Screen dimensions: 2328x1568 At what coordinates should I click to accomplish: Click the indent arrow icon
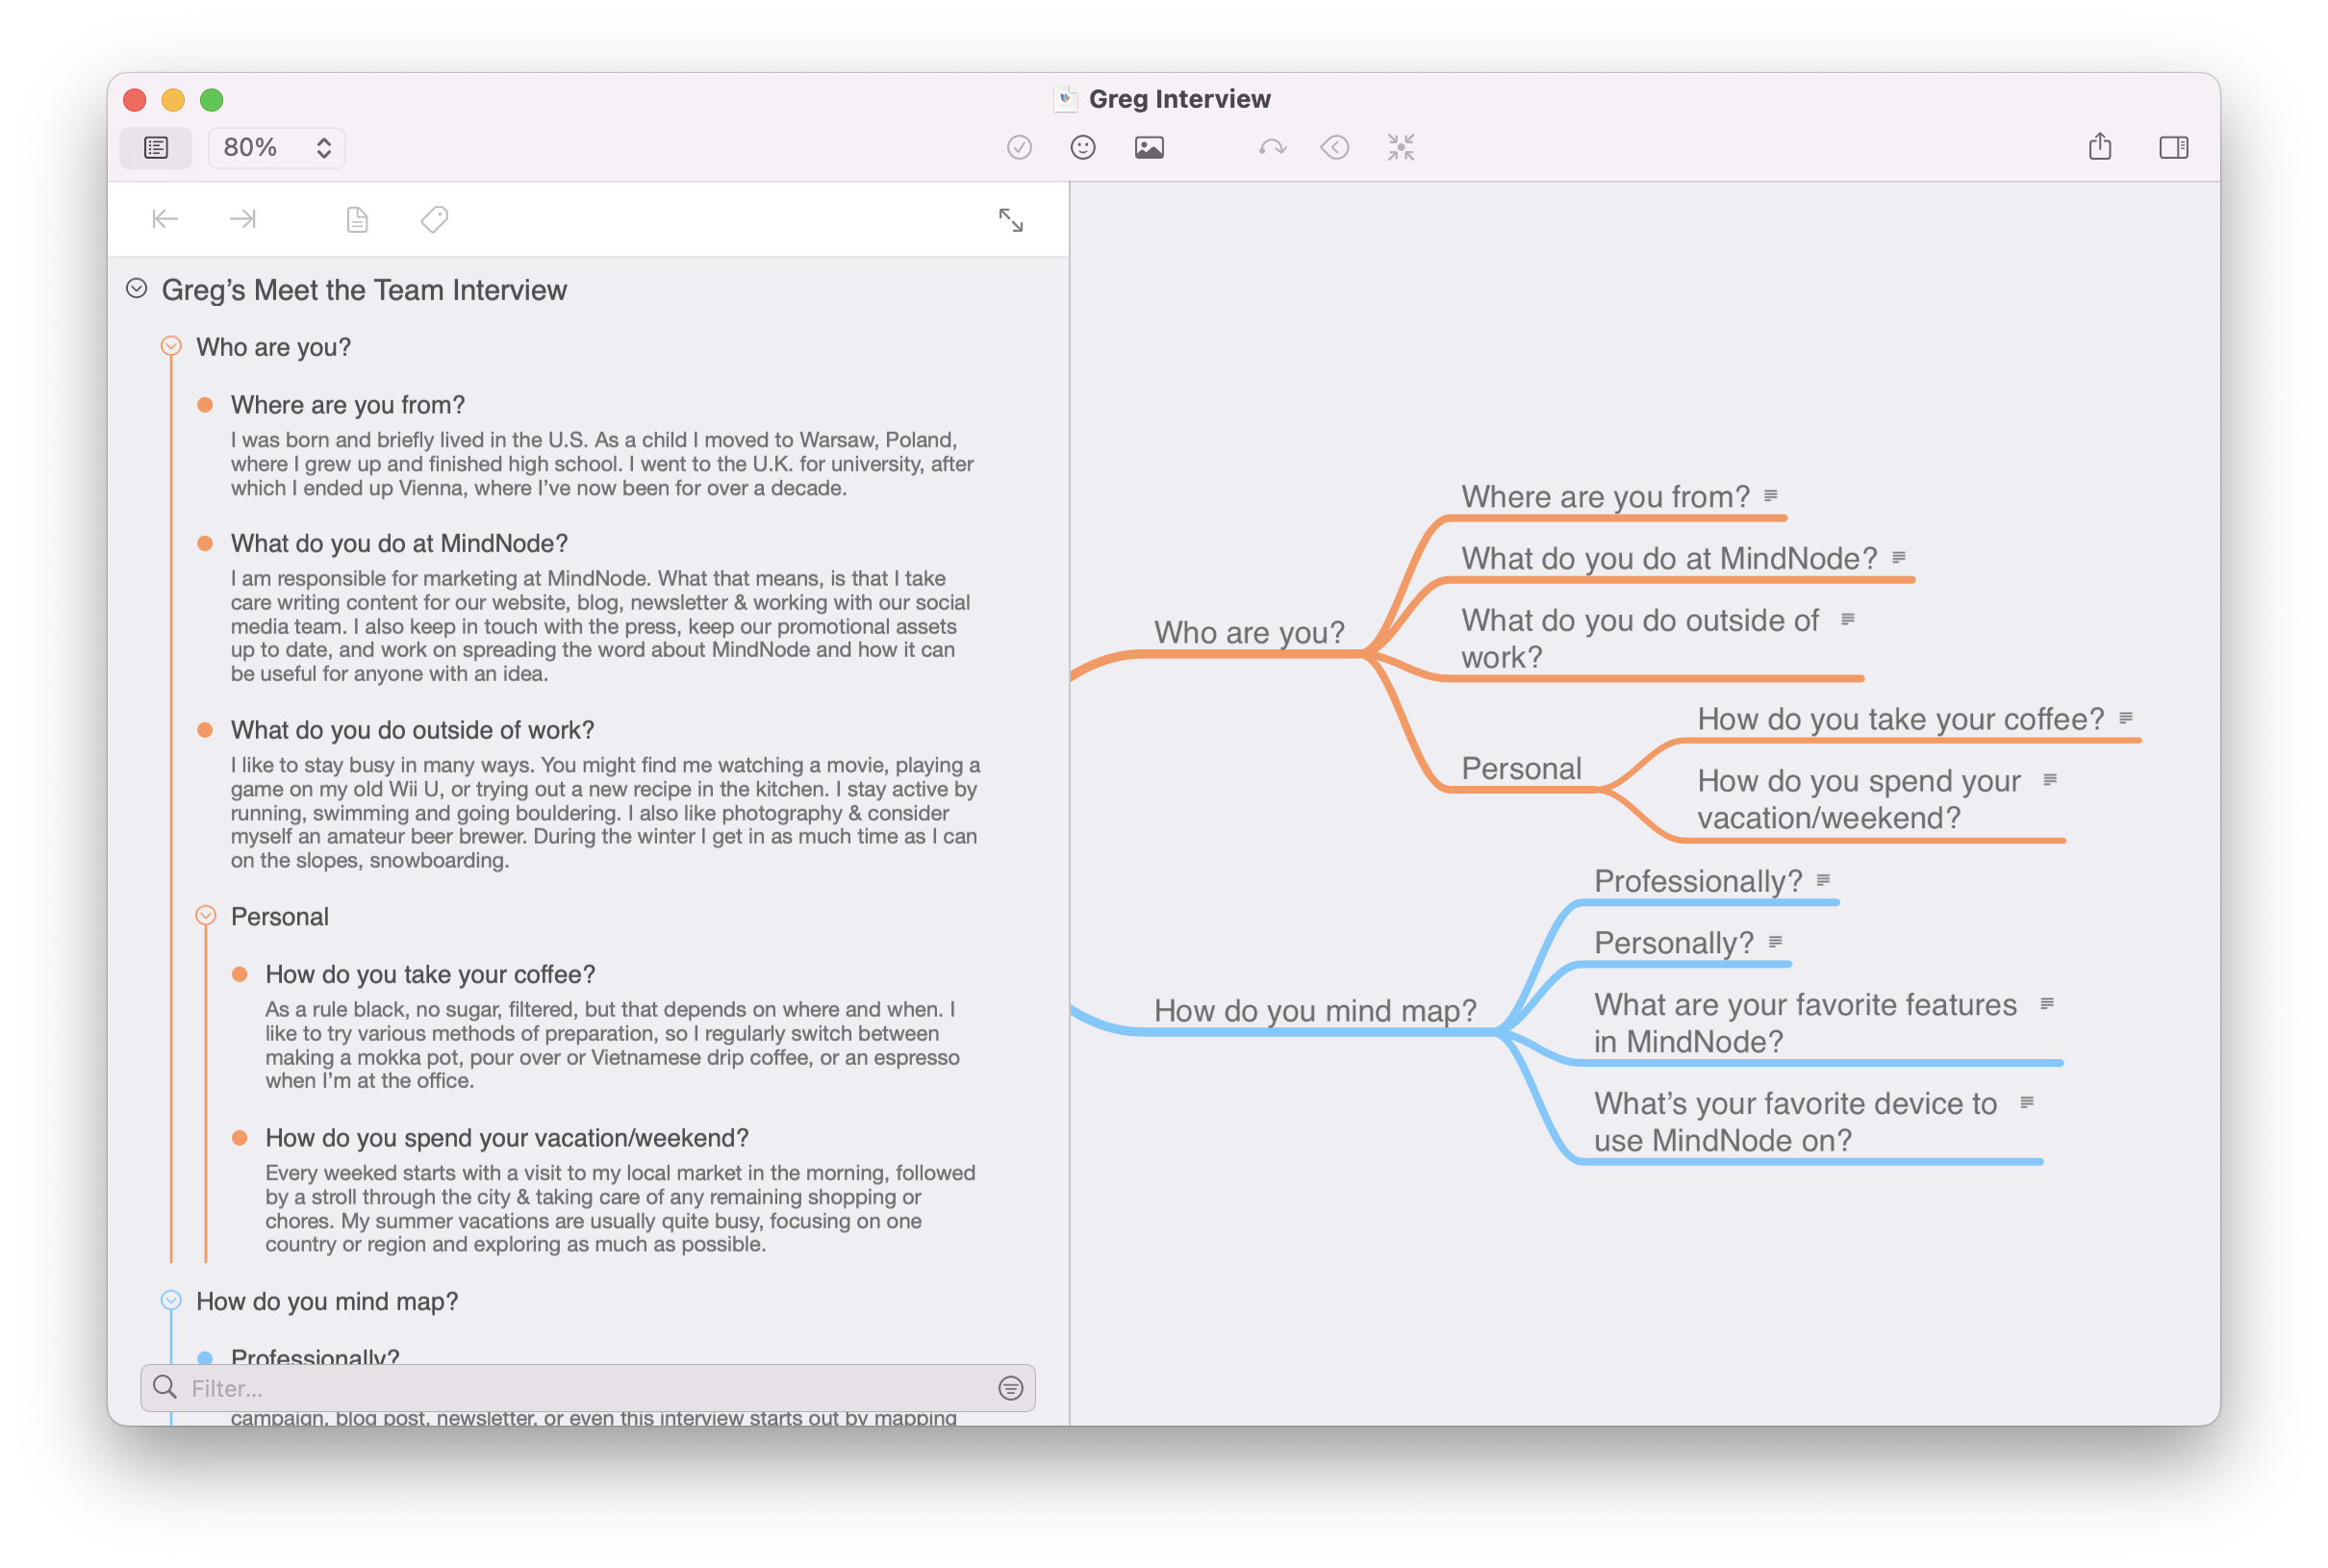[x=243, y=219]
